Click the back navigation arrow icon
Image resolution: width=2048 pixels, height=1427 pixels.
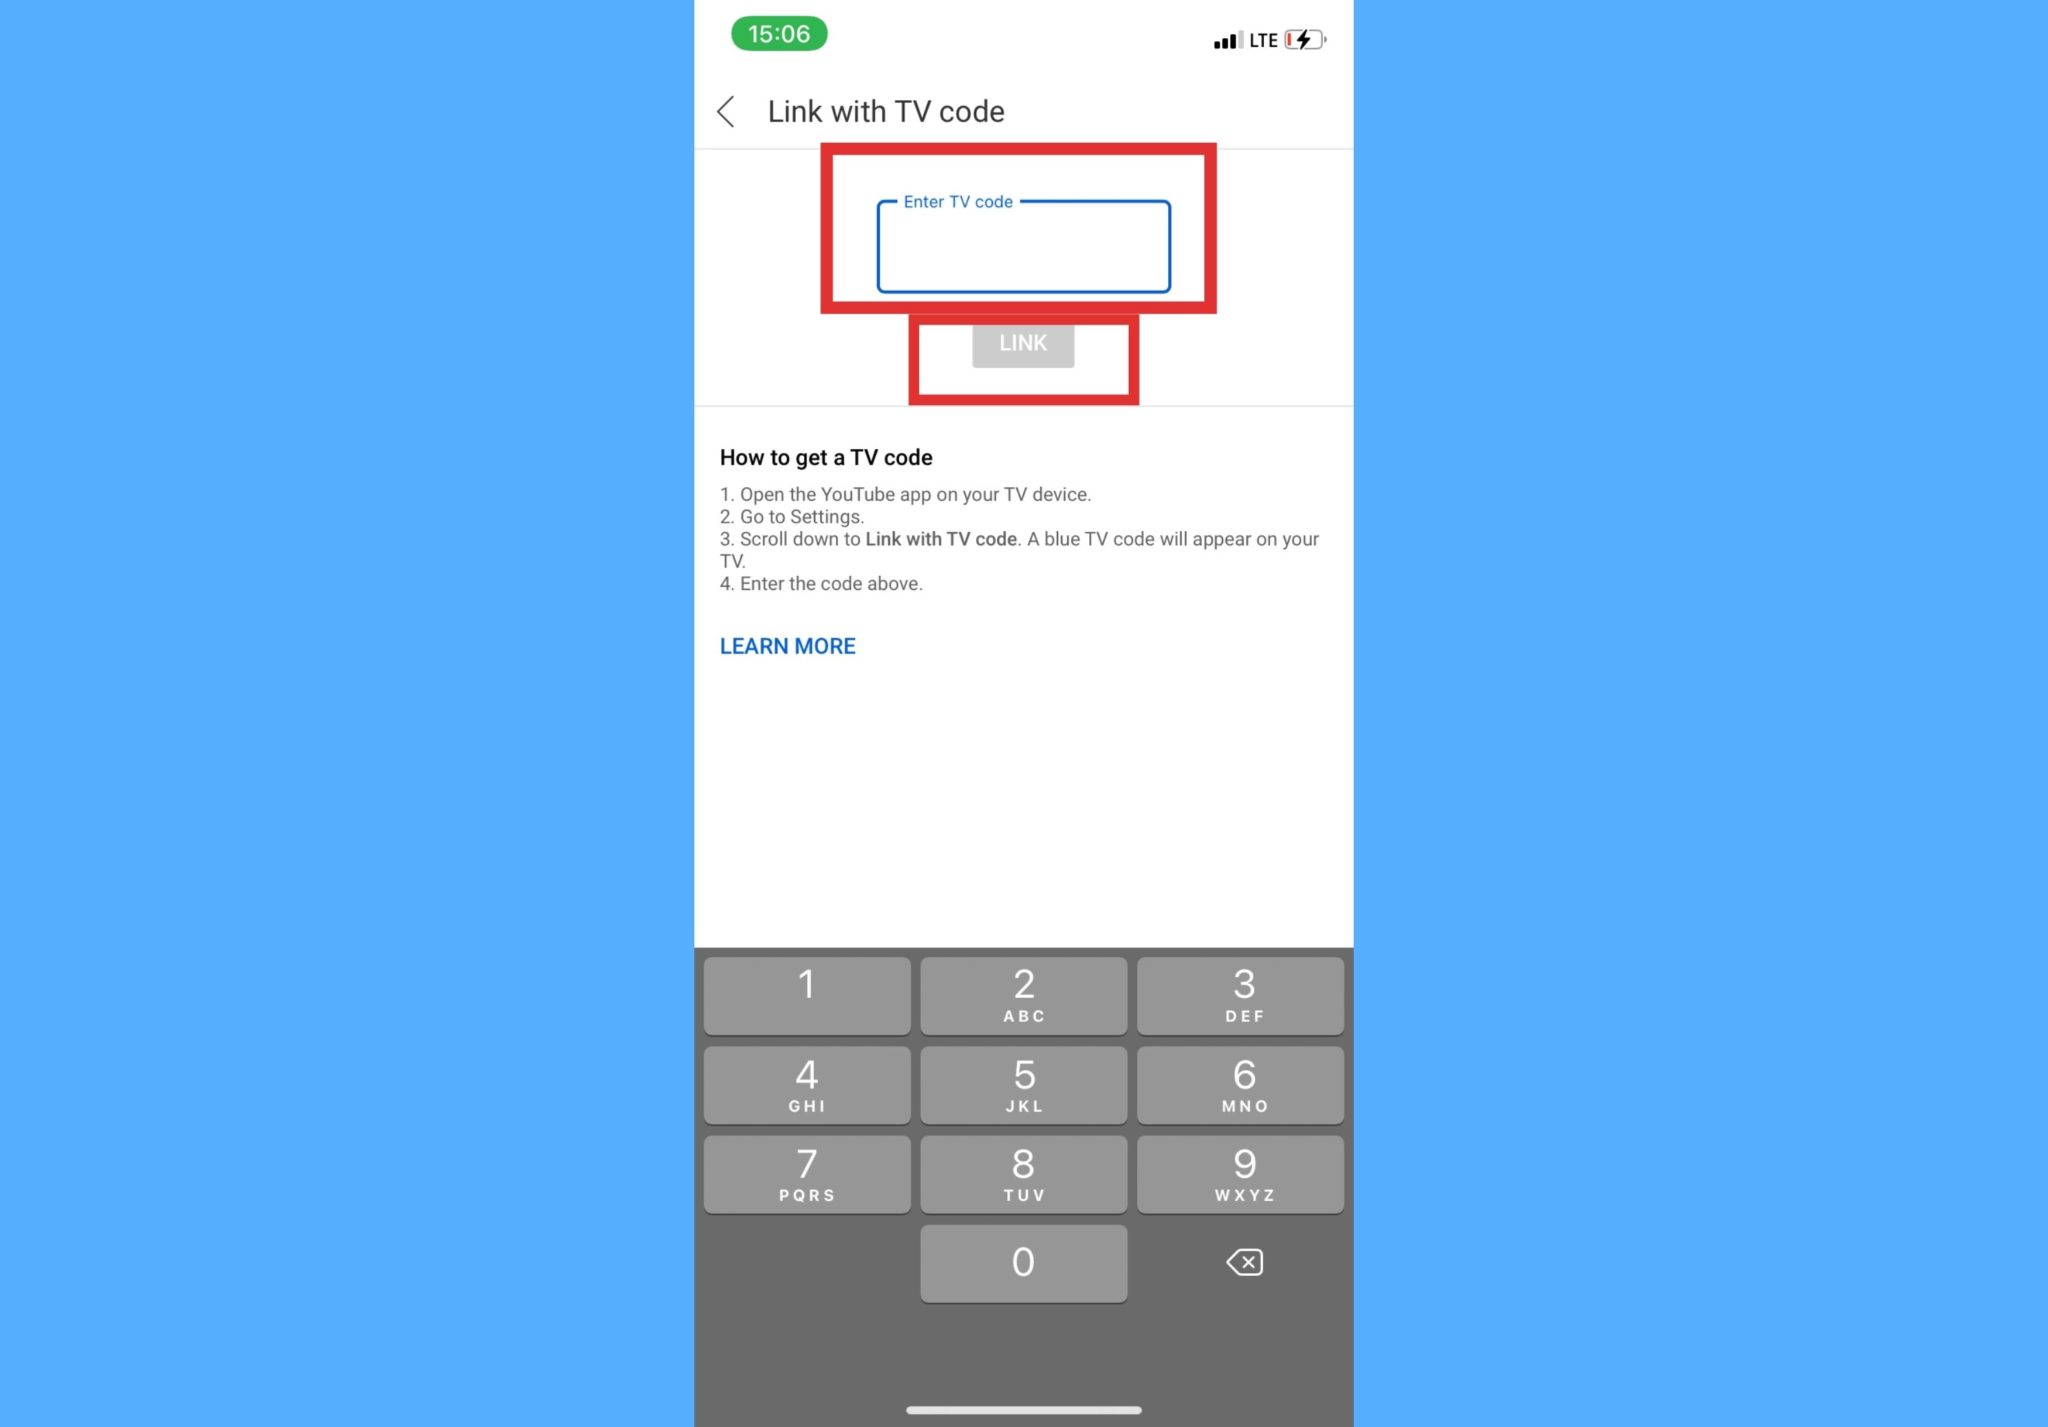727,110
